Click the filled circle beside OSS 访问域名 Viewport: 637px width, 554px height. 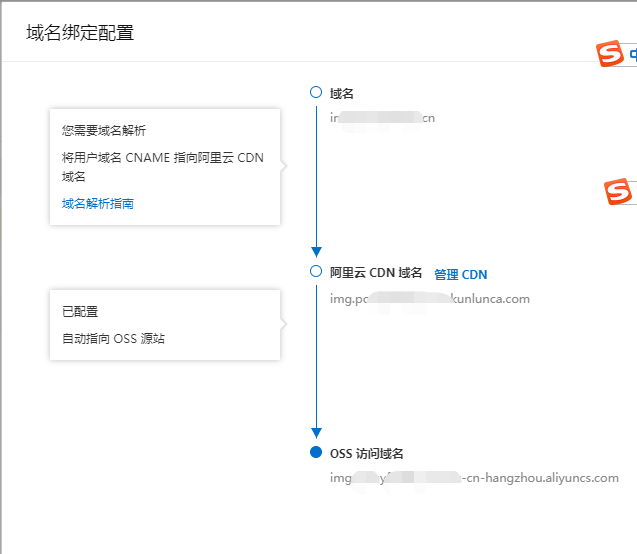pyautogui.click(x=316, y=452)
